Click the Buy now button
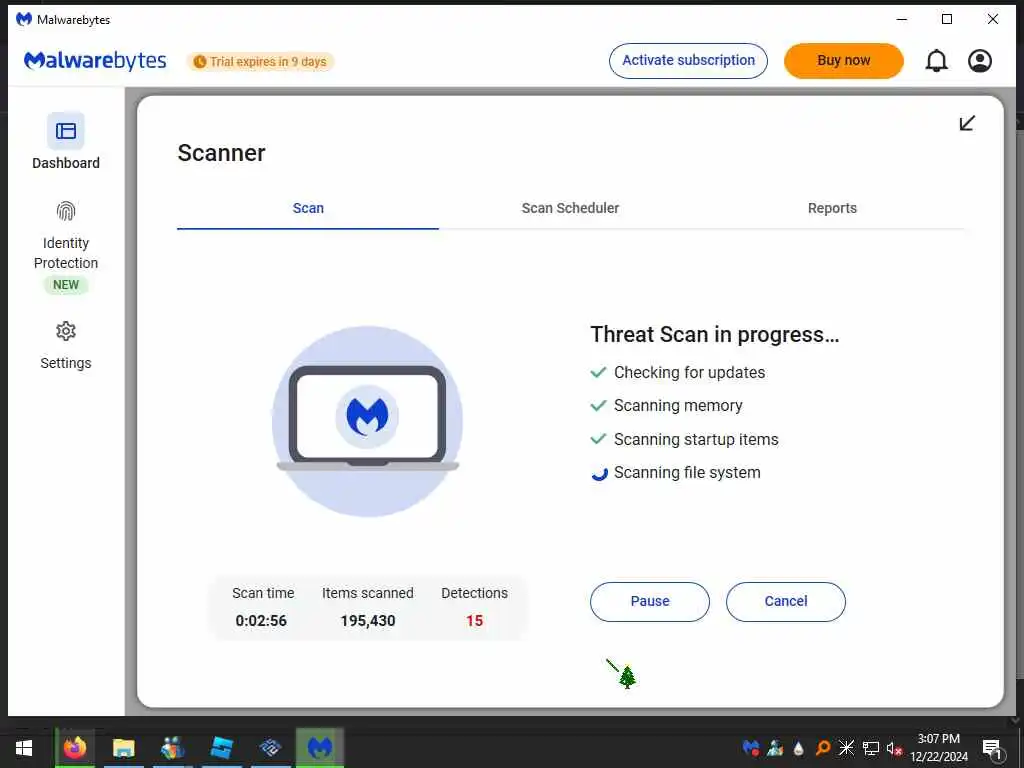Screen dimensions: 1024x768 click(x=844, y=61)
